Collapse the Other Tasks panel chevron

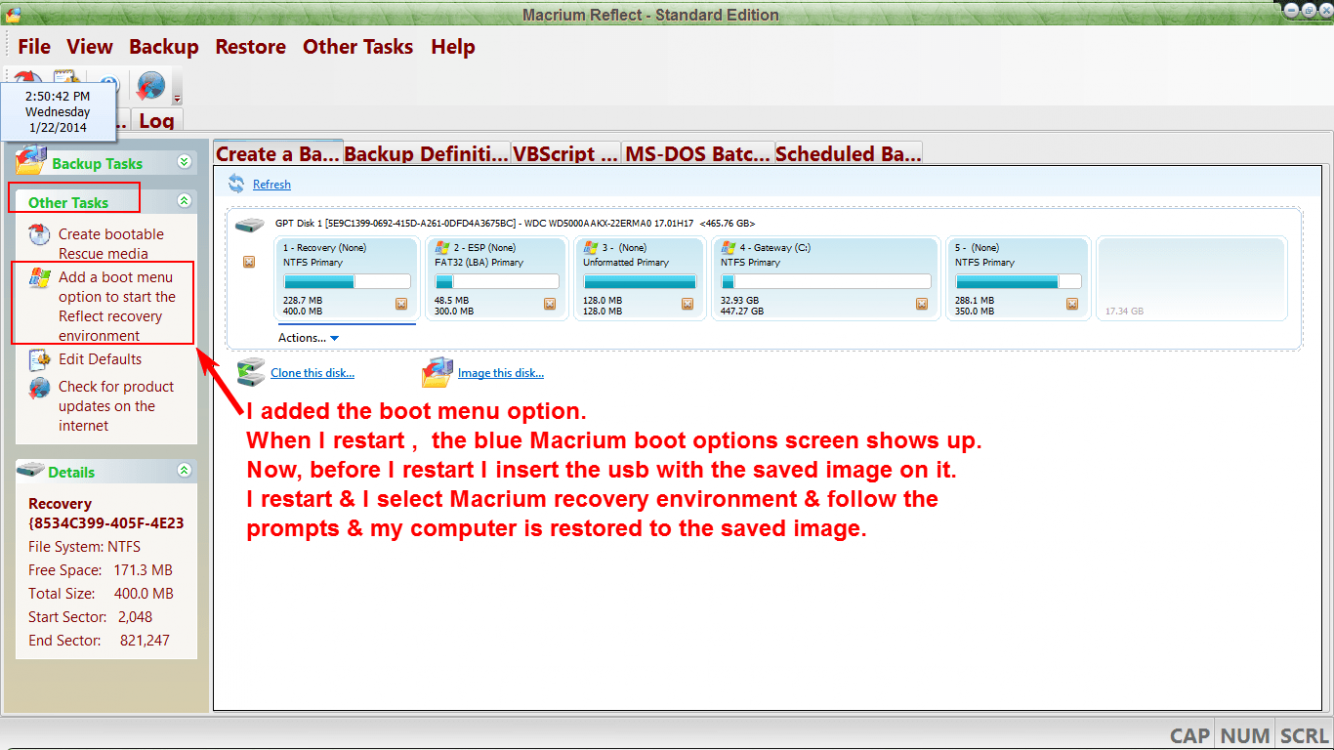[184, 201]
